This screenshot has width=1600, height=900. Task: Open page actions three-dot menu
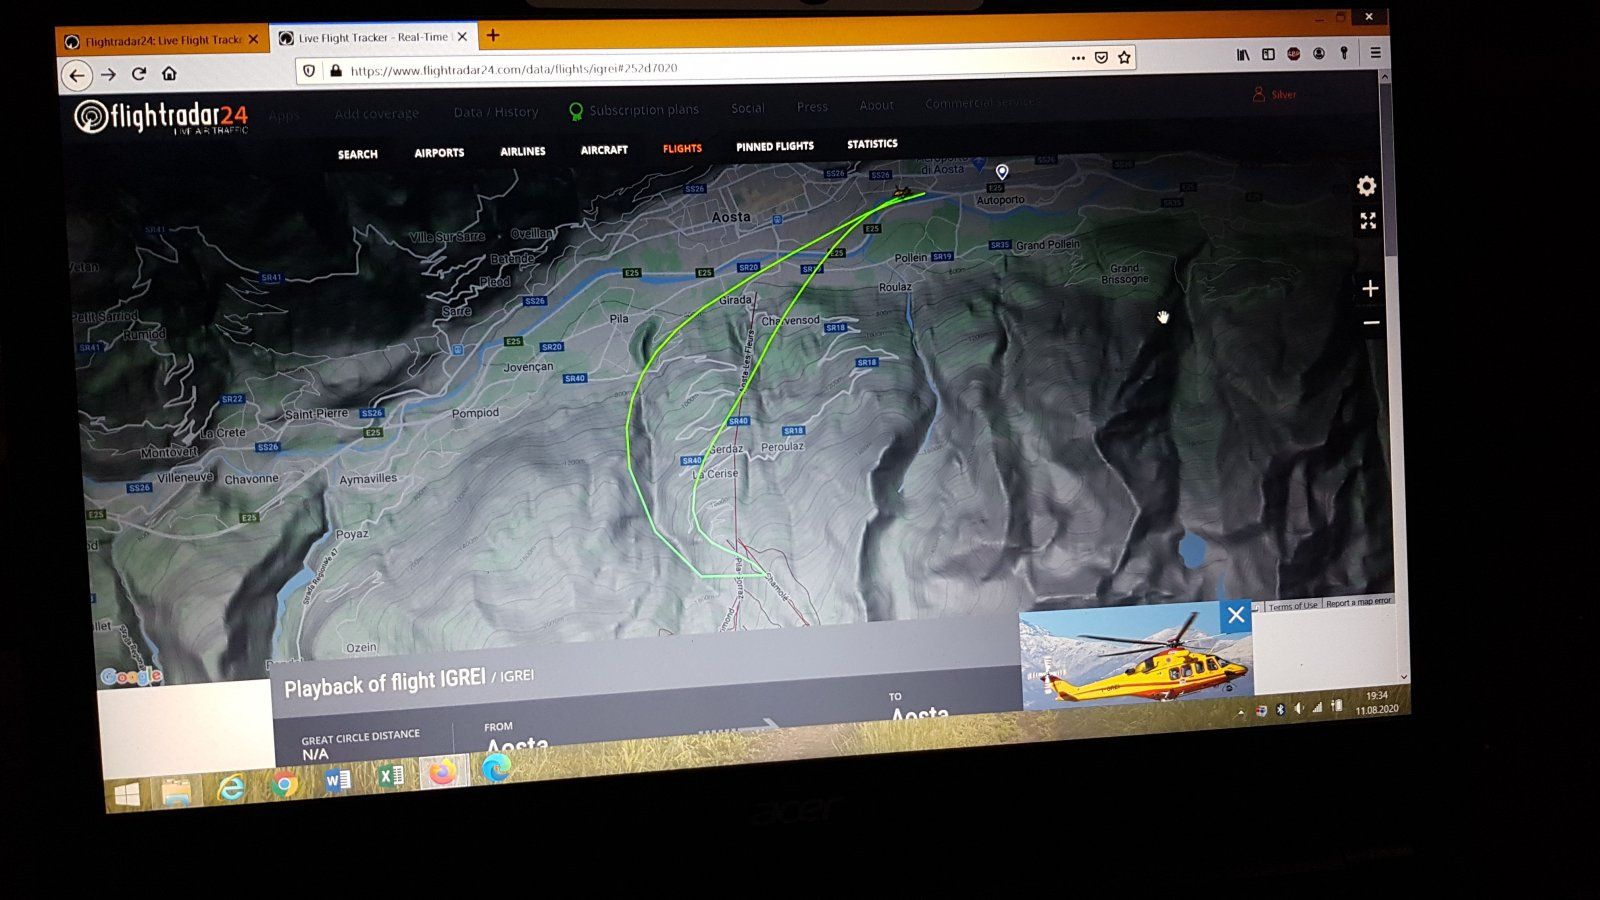(x=1077, y=58)
